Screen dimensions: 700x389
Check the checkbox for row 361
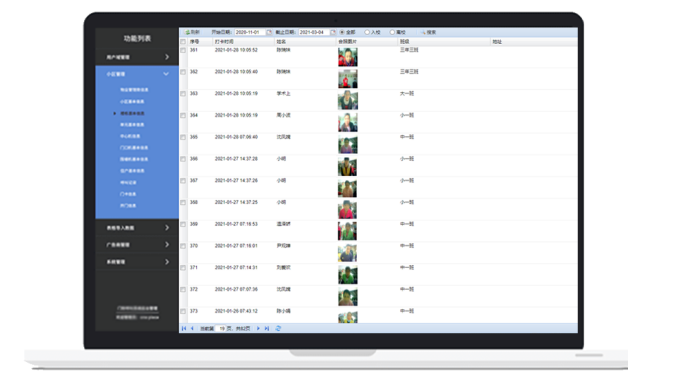click(x=183, y=50)
